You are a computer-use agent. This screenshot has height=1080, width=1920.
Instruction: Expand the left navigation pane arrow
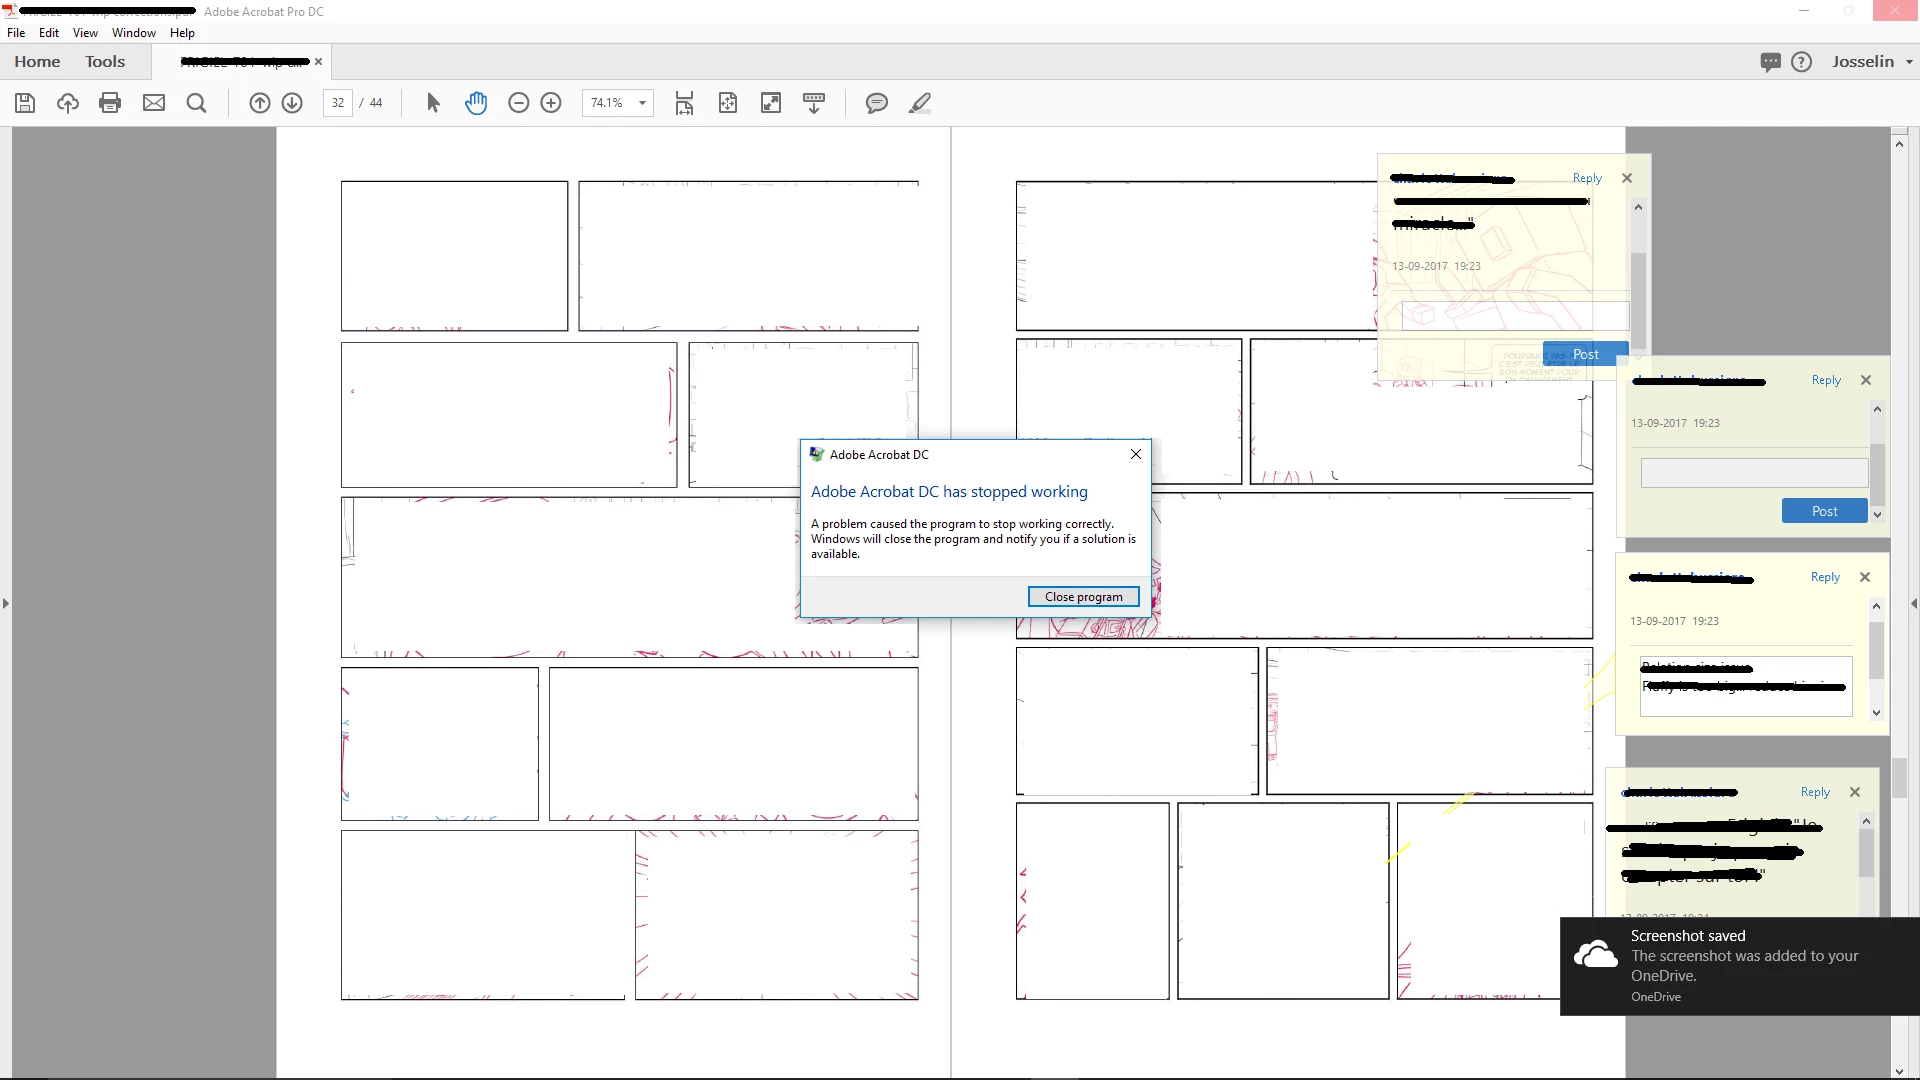point(6,603)
